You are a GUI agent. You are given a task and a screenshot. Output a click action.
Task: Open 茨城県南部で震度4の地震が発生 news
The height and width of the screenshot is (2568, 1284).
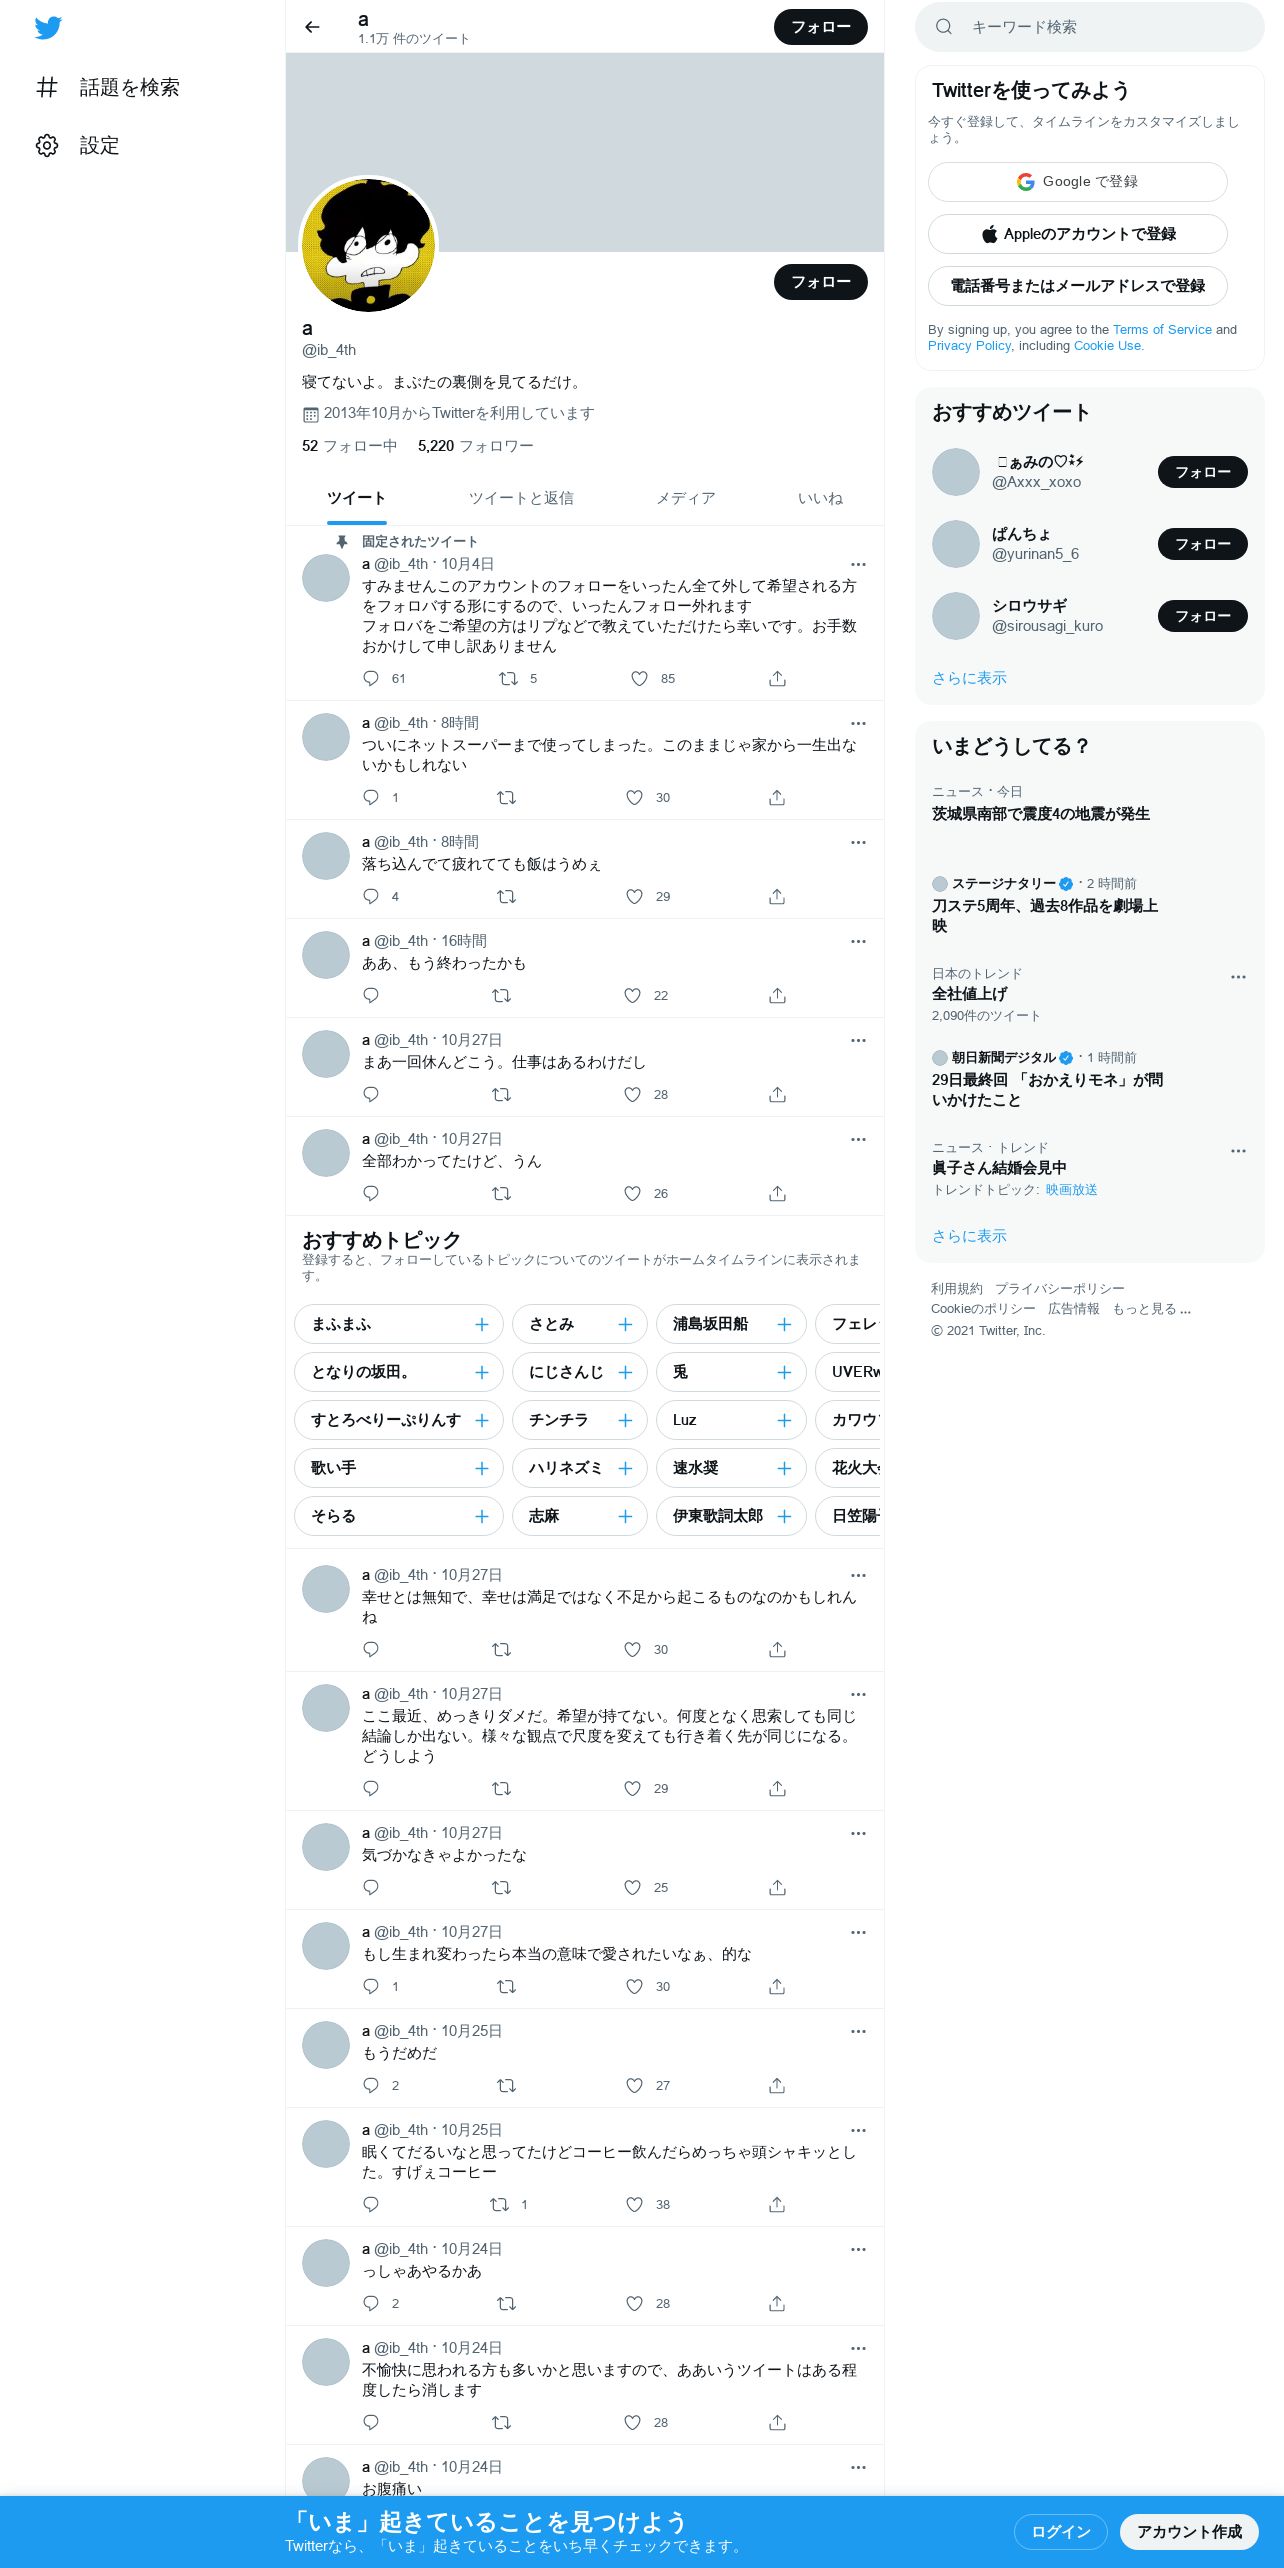[x=1041, y=814]
